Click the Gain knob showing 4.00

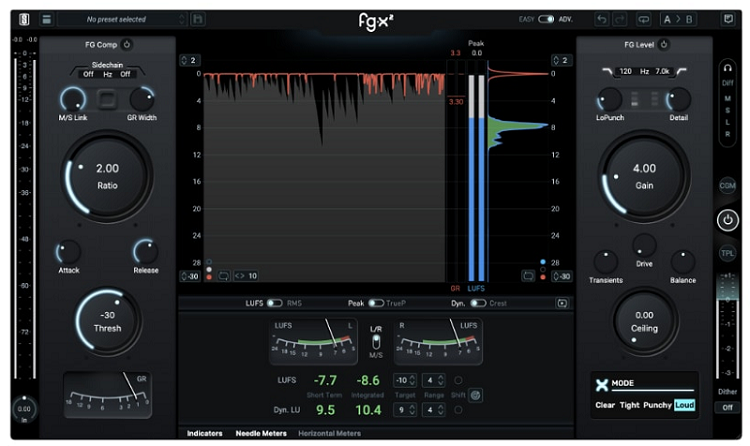point(644,176)
